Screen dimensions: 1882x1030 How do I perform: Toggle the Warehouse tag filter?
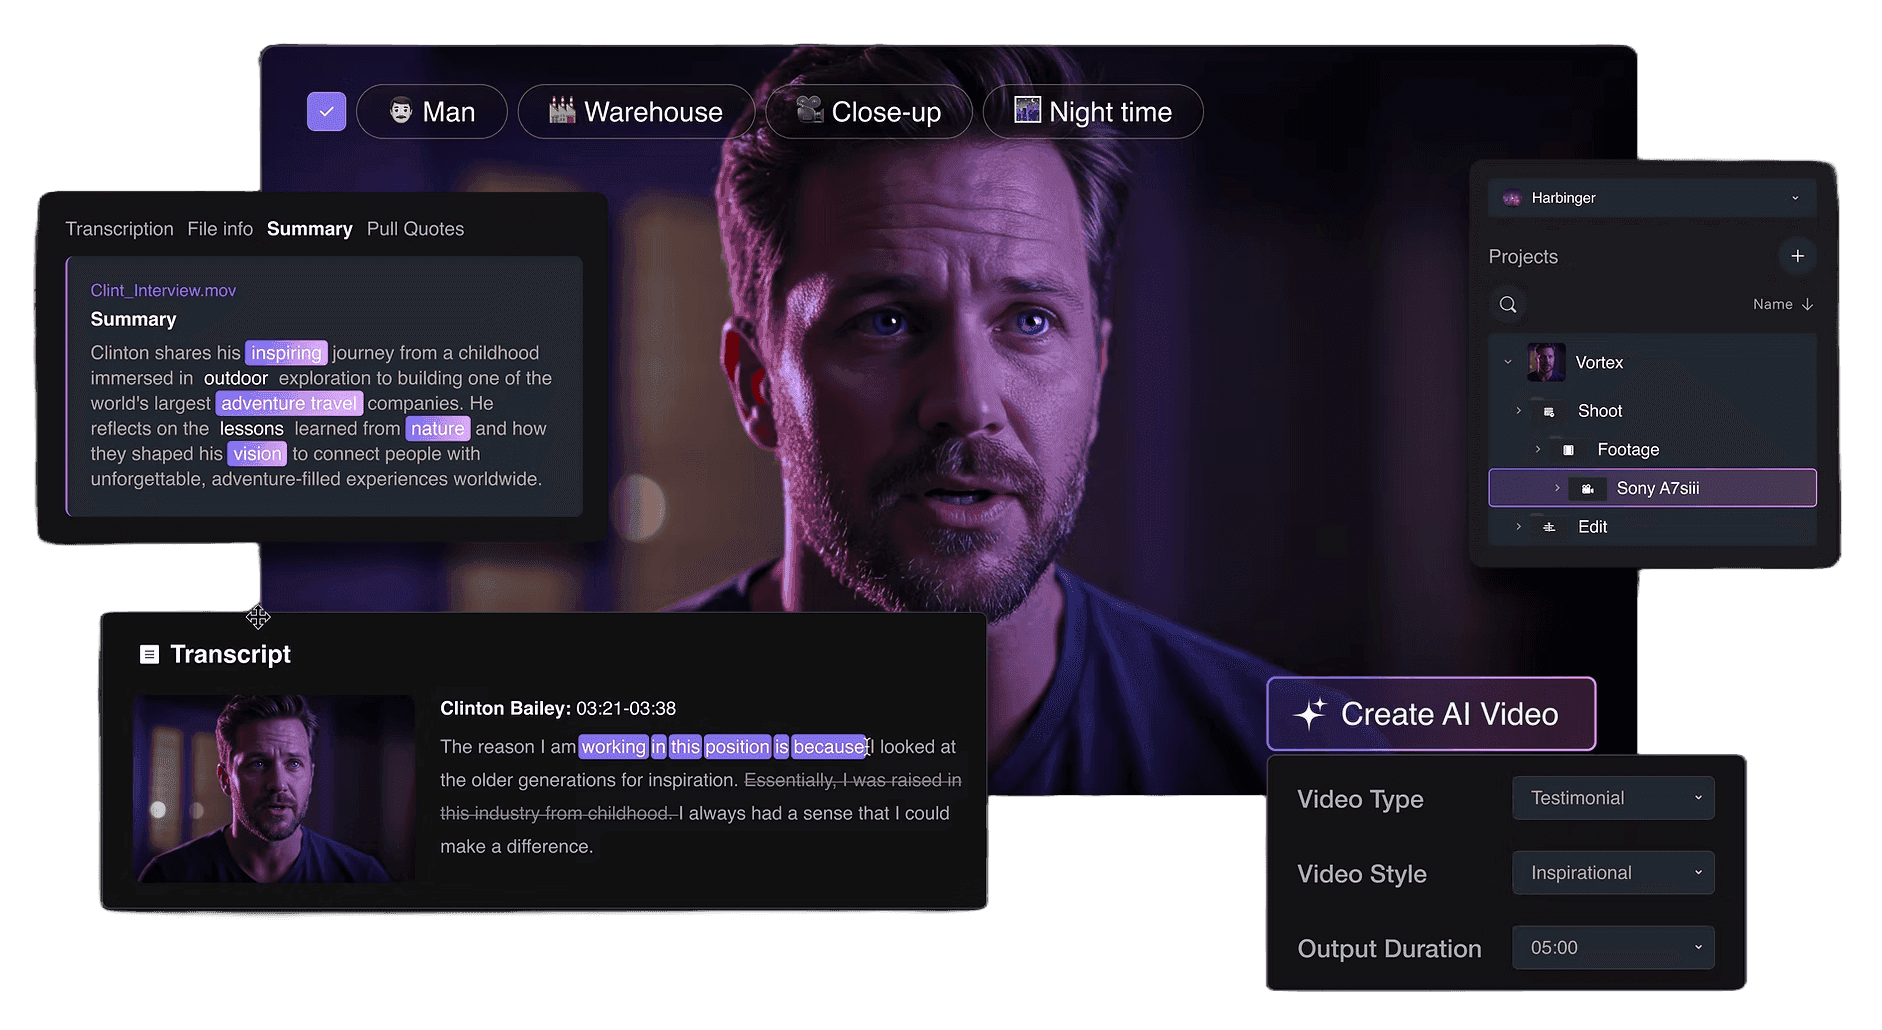pyautogui.click(x=635, y=112)
